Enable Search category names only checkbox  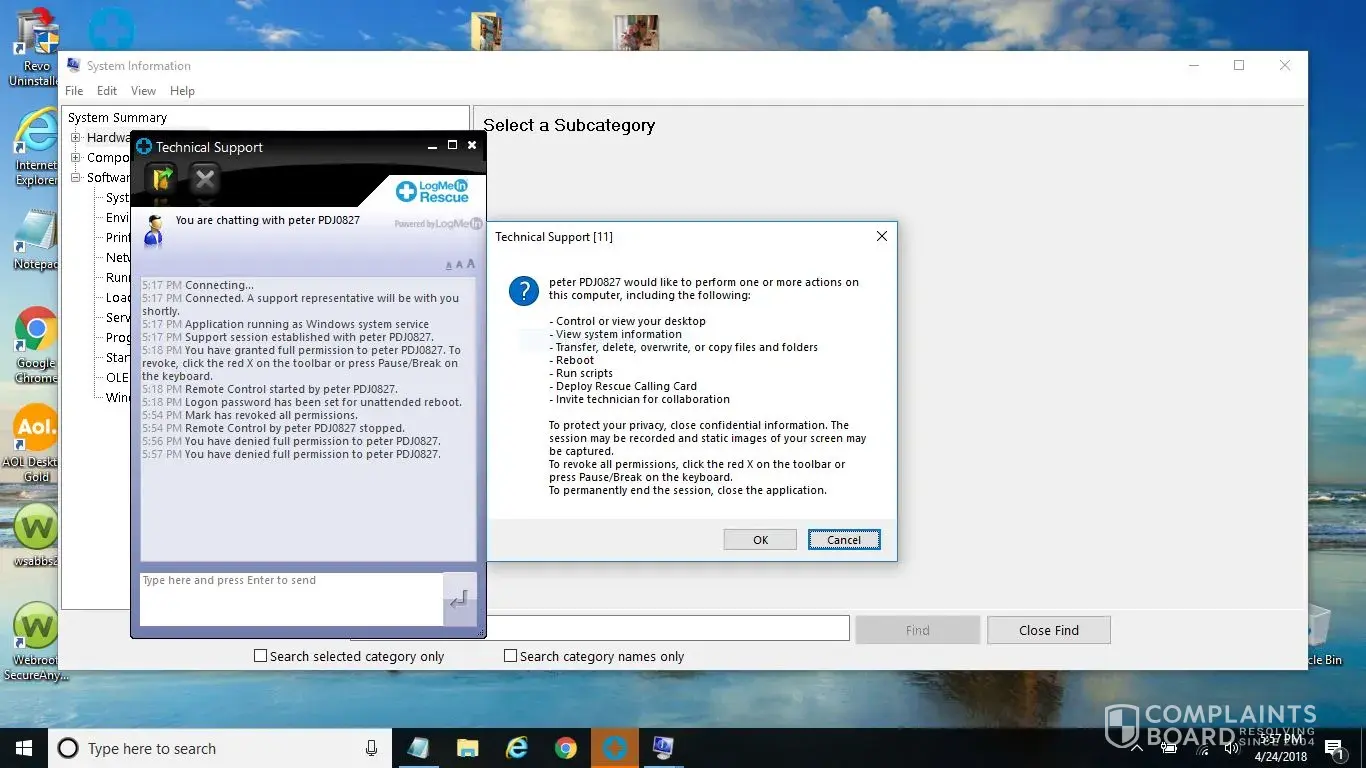click(x=511, y=656)
